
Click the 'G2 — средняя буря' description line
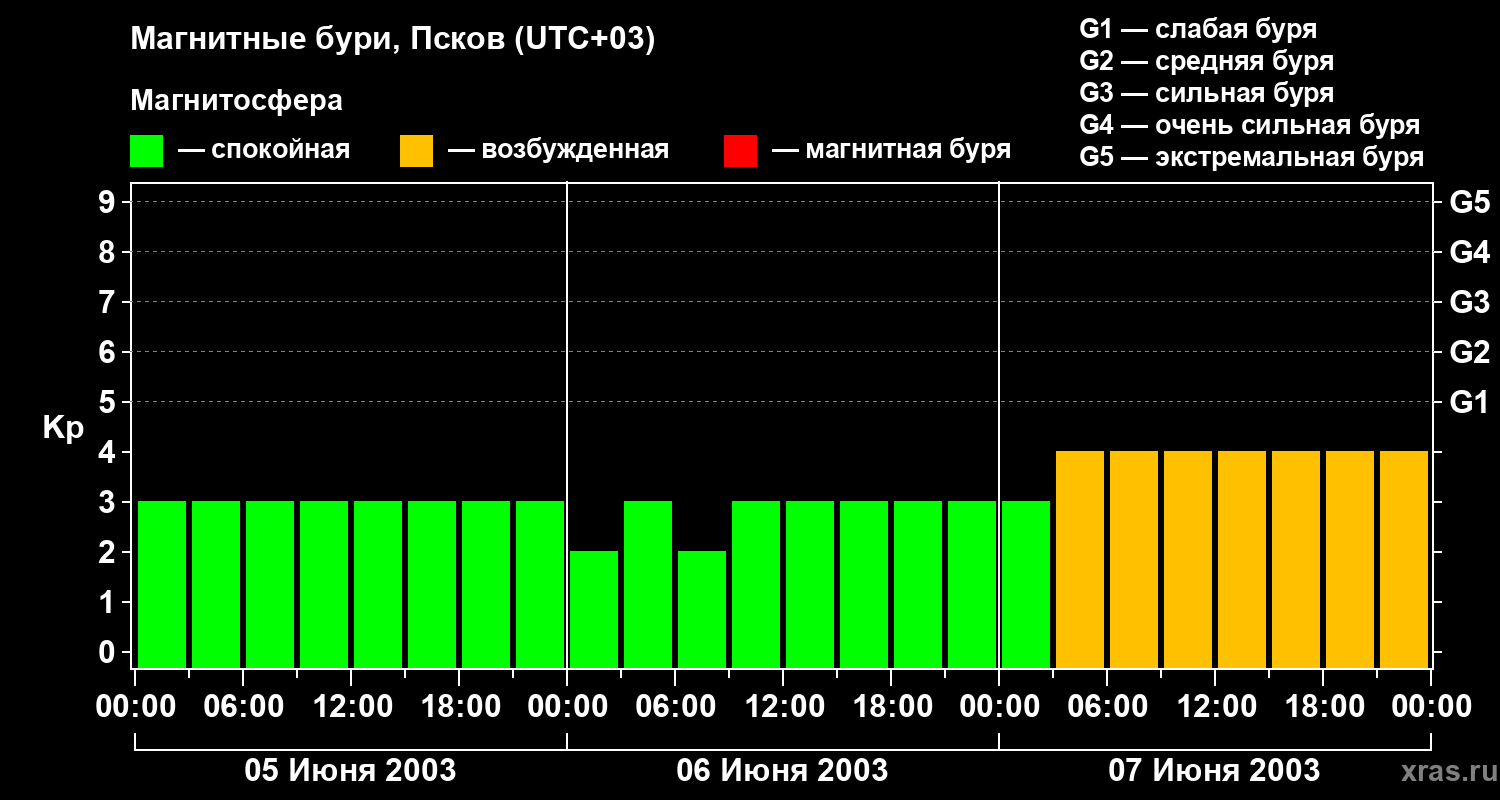click(1206, 61)
